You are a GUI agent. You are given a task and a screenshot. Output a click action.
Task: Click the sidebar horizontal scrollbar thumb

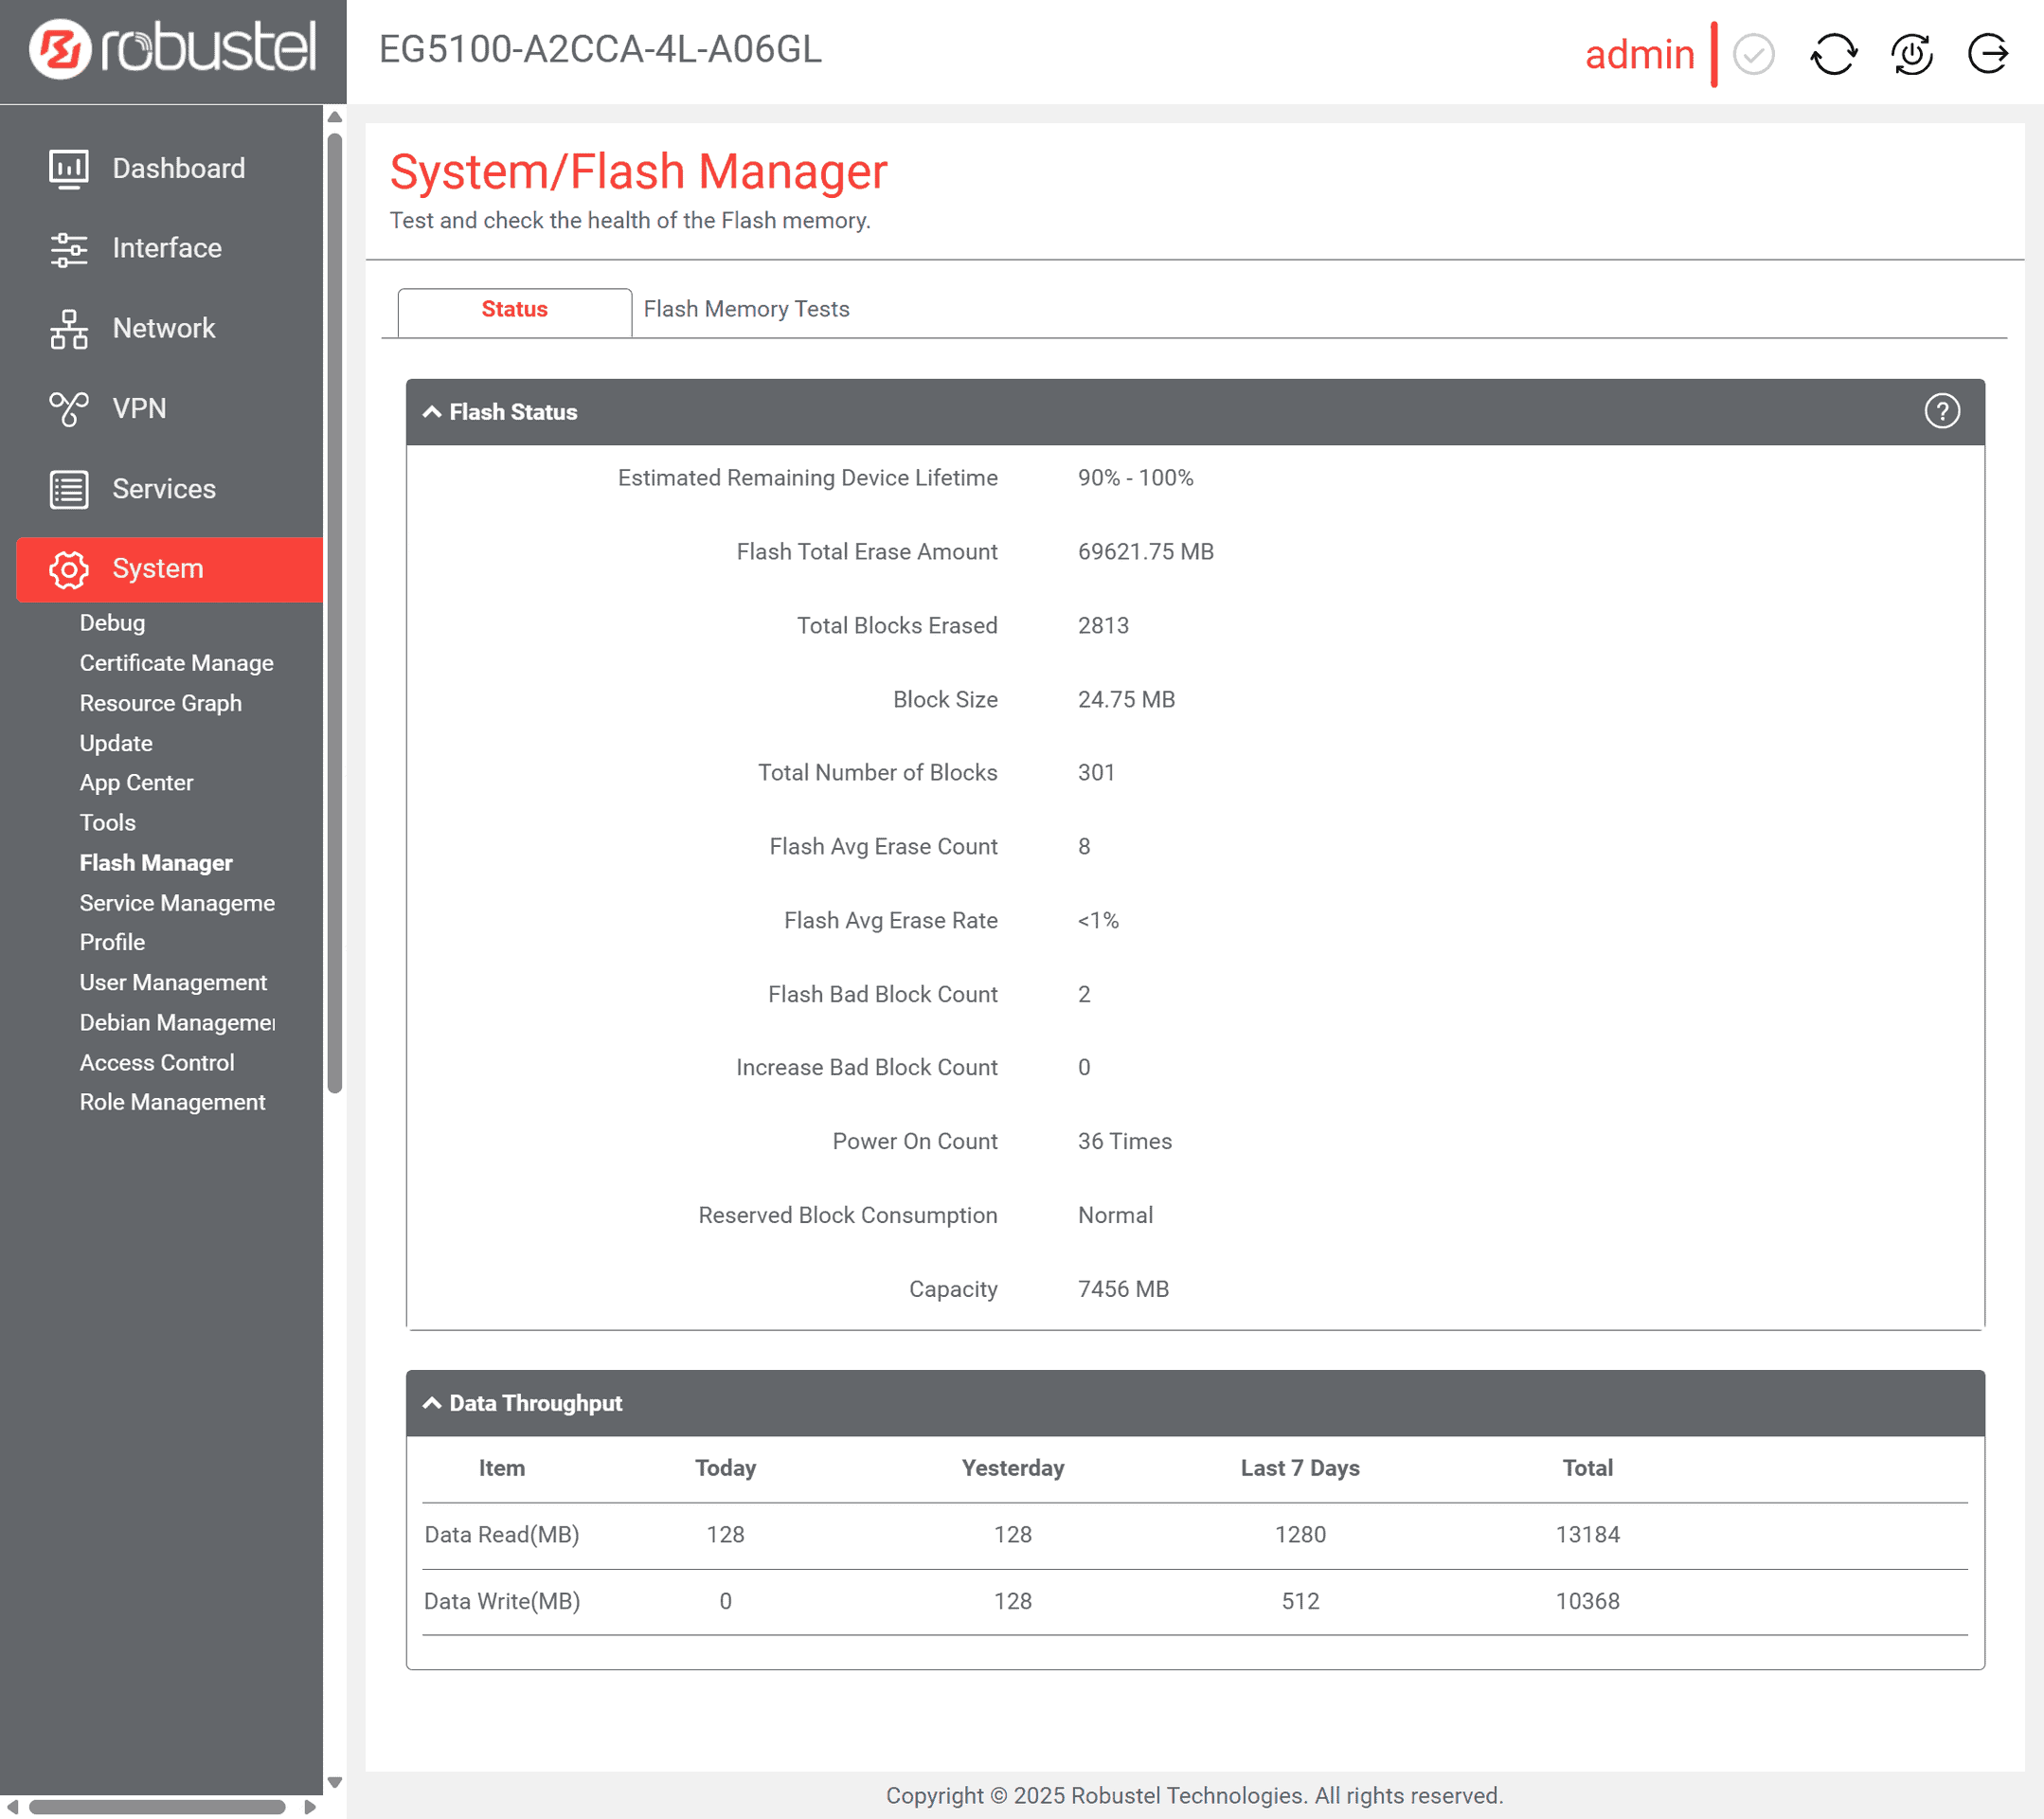(x=157, y=1807)
